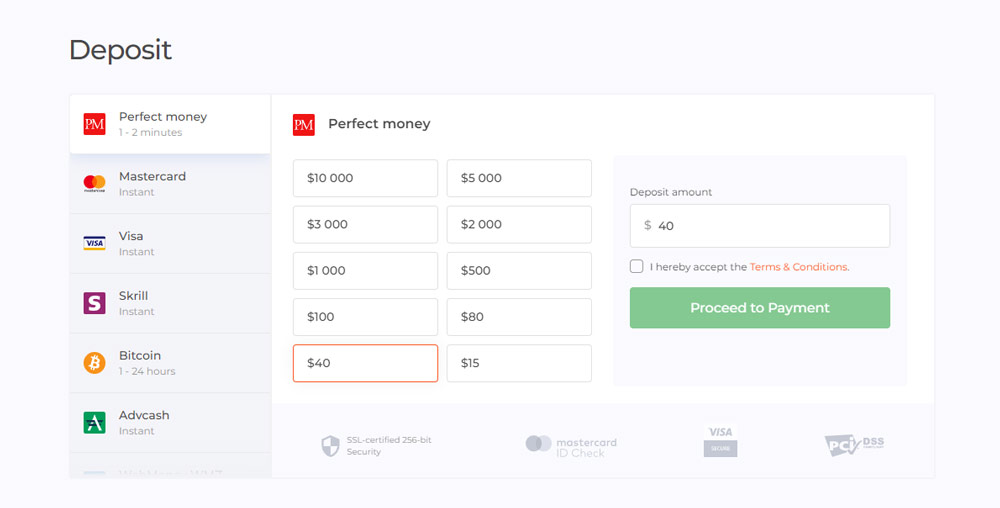This screenshot has width=1000, height=508.
Task: Choose the $15 deposit amount
Action: (x=519, y=363)
